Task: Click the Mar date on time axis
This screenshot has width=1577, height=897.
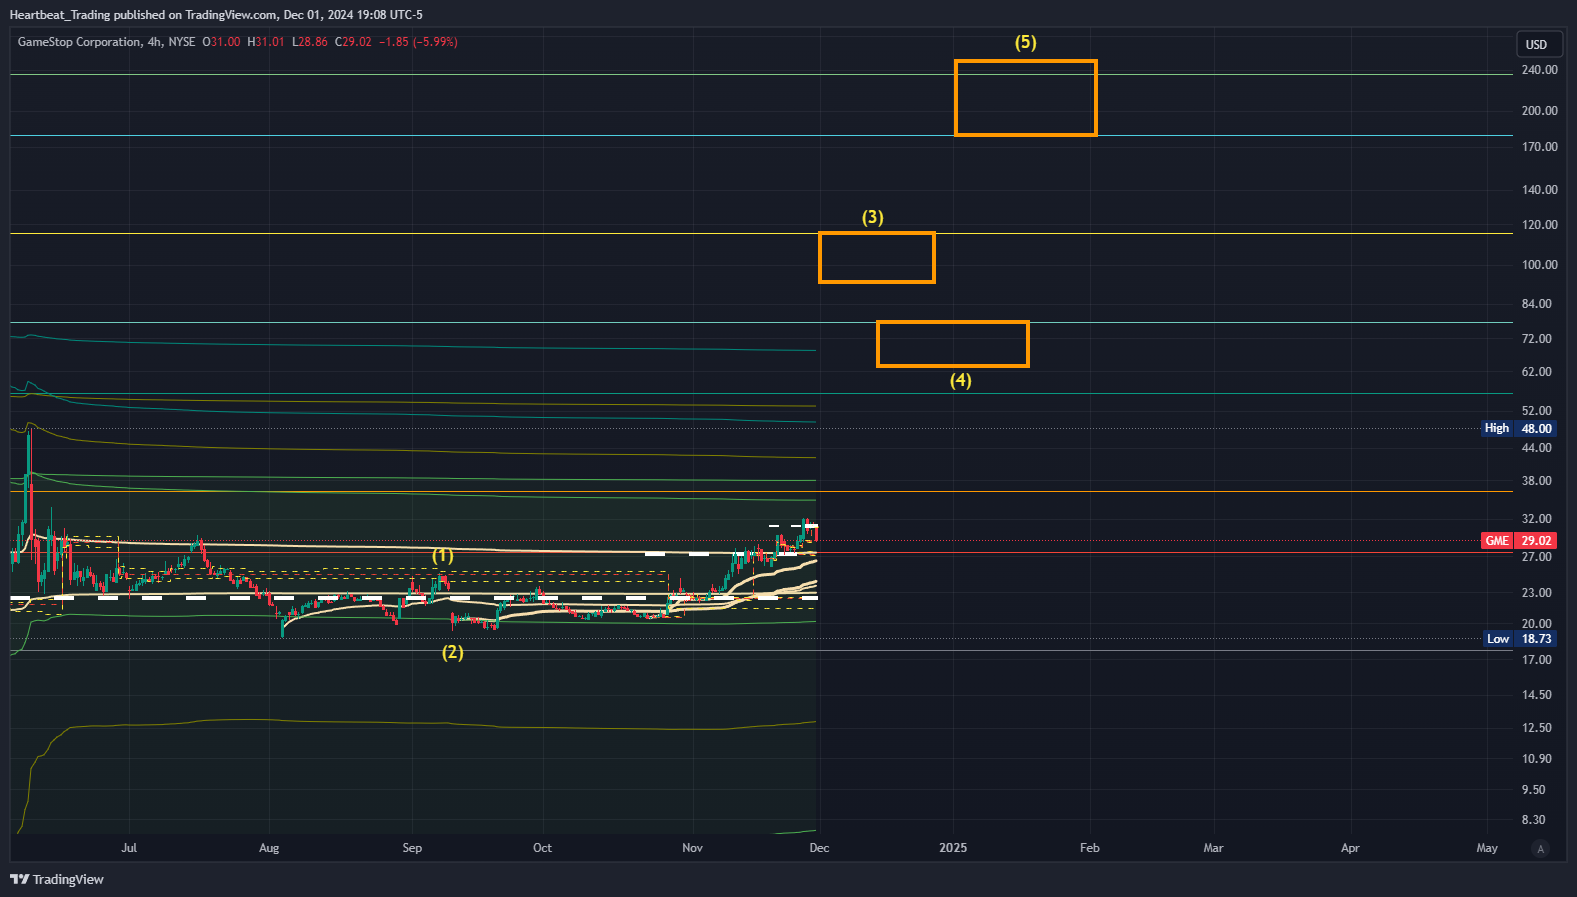Action: [x=1213, y=848]
